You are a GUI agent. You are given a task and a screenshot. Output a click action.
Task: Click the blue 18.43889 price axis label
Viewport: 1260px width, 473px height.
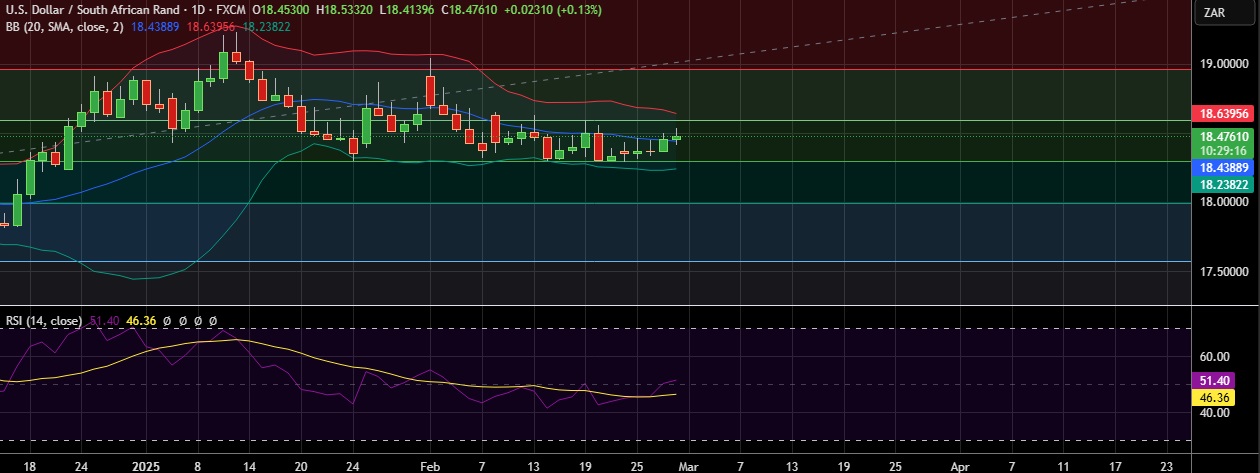(1224, 167)
